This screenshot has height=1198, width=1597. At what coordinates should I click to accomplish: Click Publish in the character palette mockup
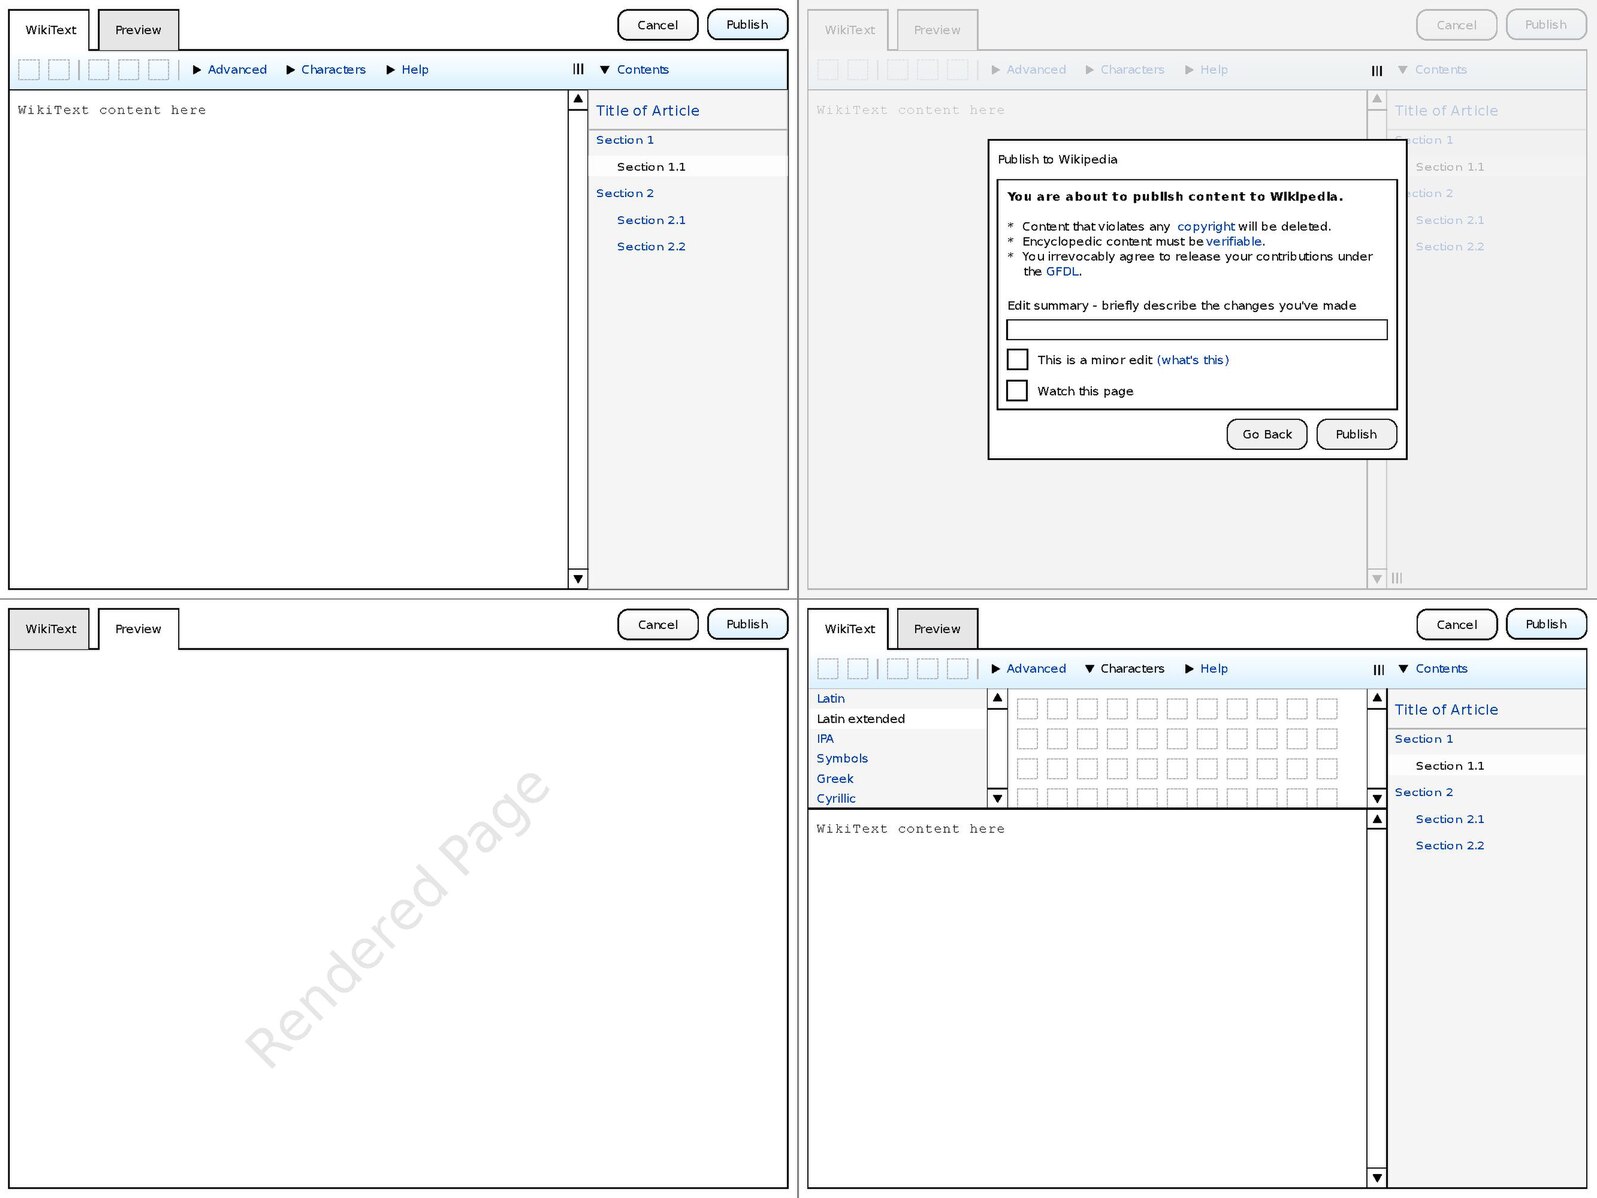pos(1546,624)
